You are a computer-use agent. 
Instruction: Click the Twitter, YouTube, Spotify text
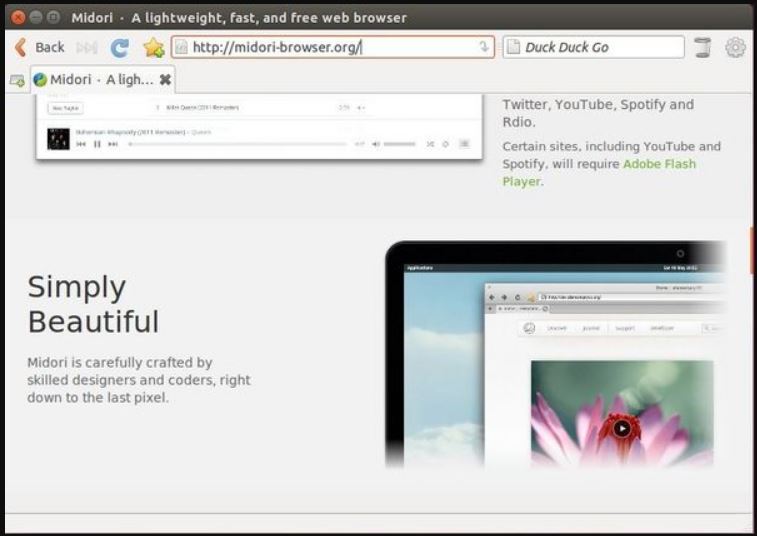pos(598,113)
